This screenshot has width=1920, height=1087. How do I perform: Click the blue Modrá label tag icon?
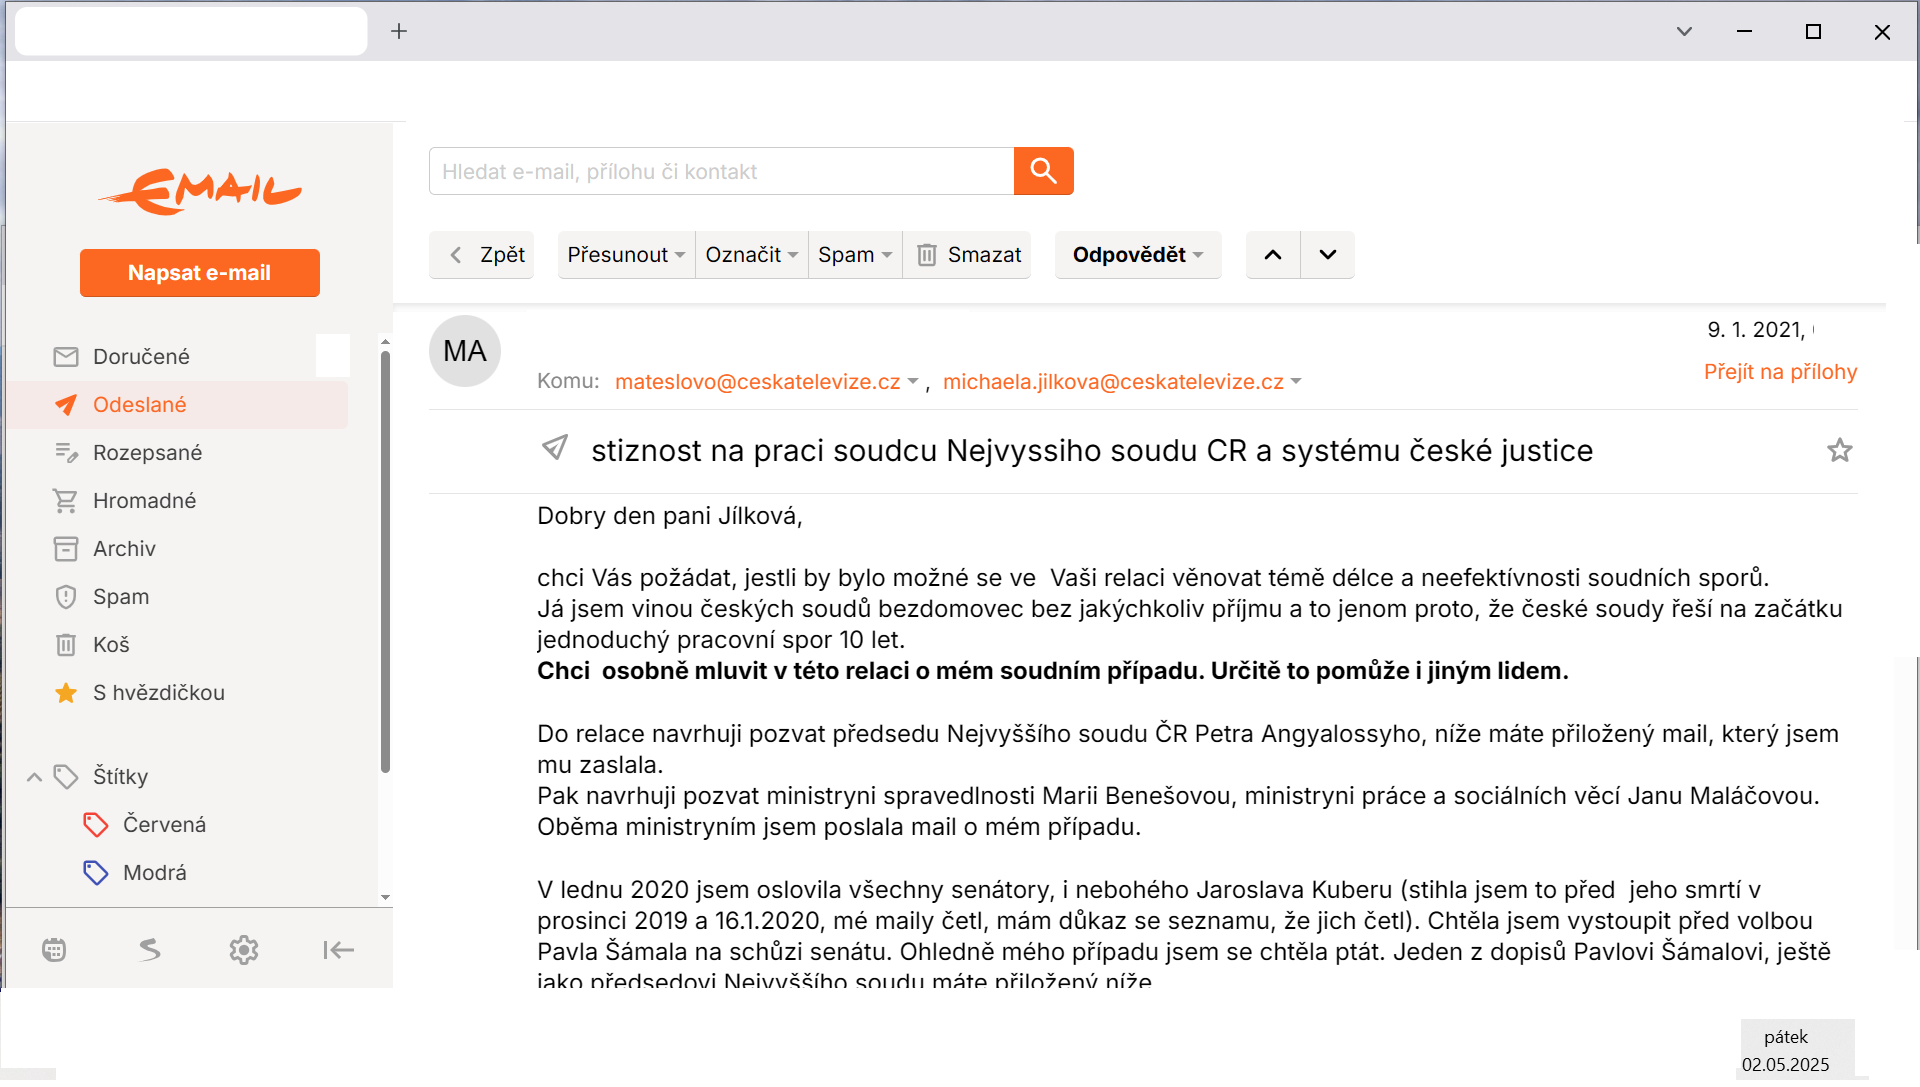(96, 873)
